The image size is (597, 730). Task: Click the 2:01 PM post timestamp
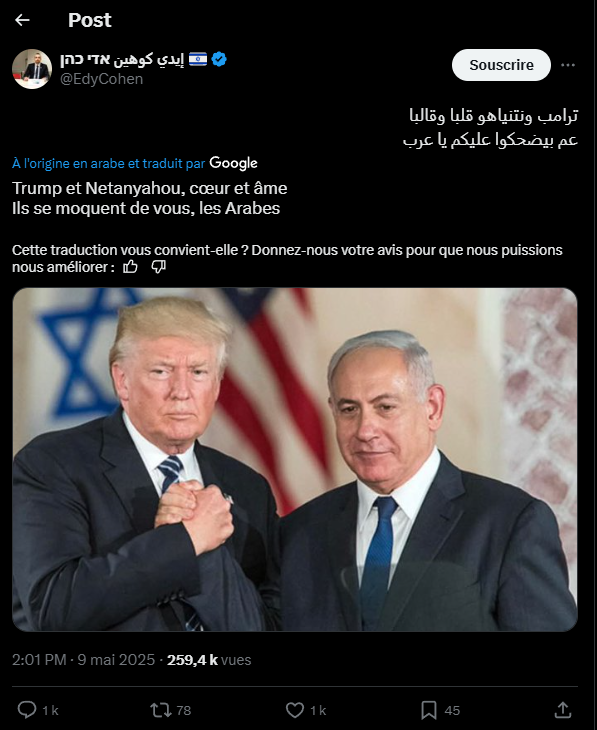(x=39, y=660)
